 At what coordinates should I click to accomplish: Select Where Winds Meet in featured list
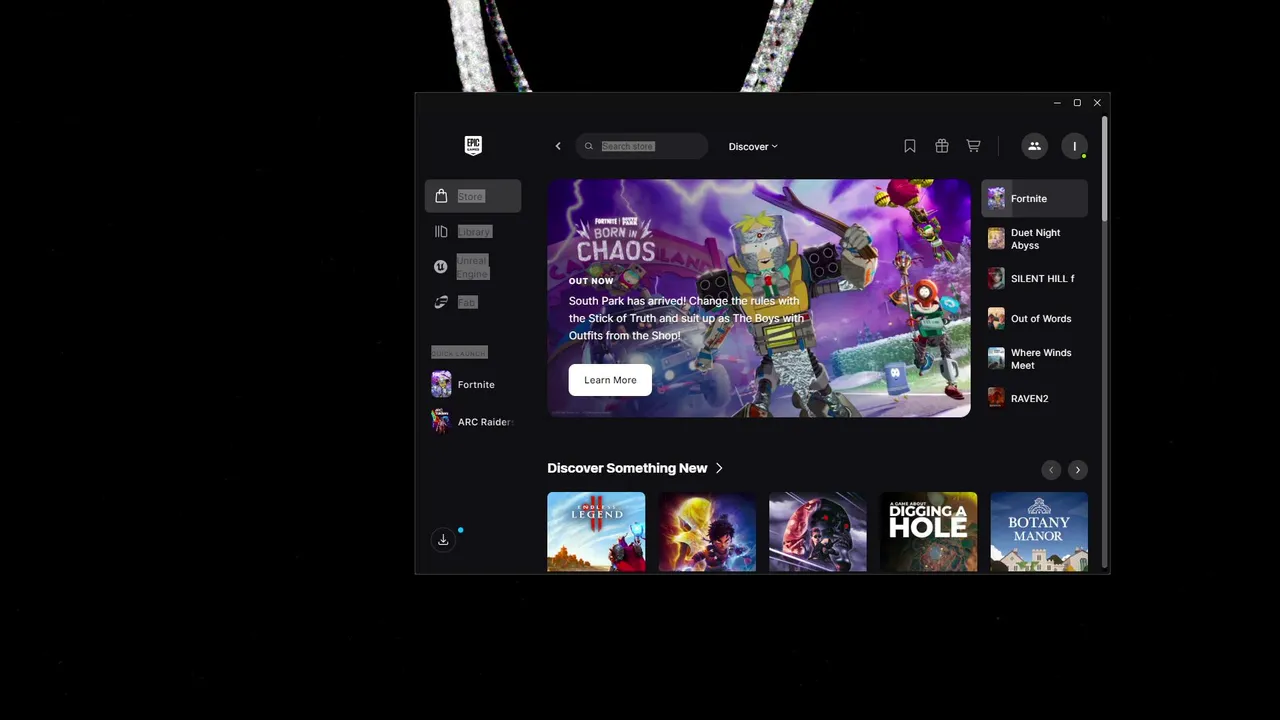(x=1034, y=358)
